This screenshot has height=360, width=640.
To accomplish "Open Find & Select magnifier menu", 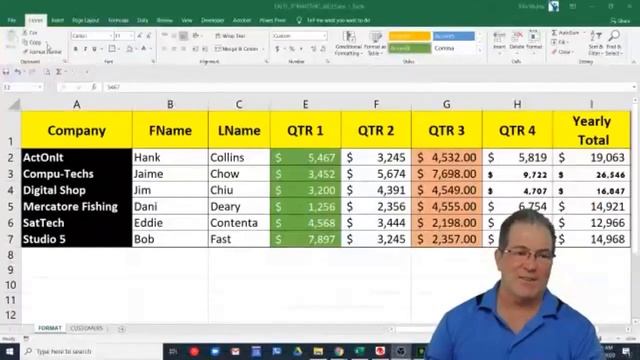I will click(613, 43).
